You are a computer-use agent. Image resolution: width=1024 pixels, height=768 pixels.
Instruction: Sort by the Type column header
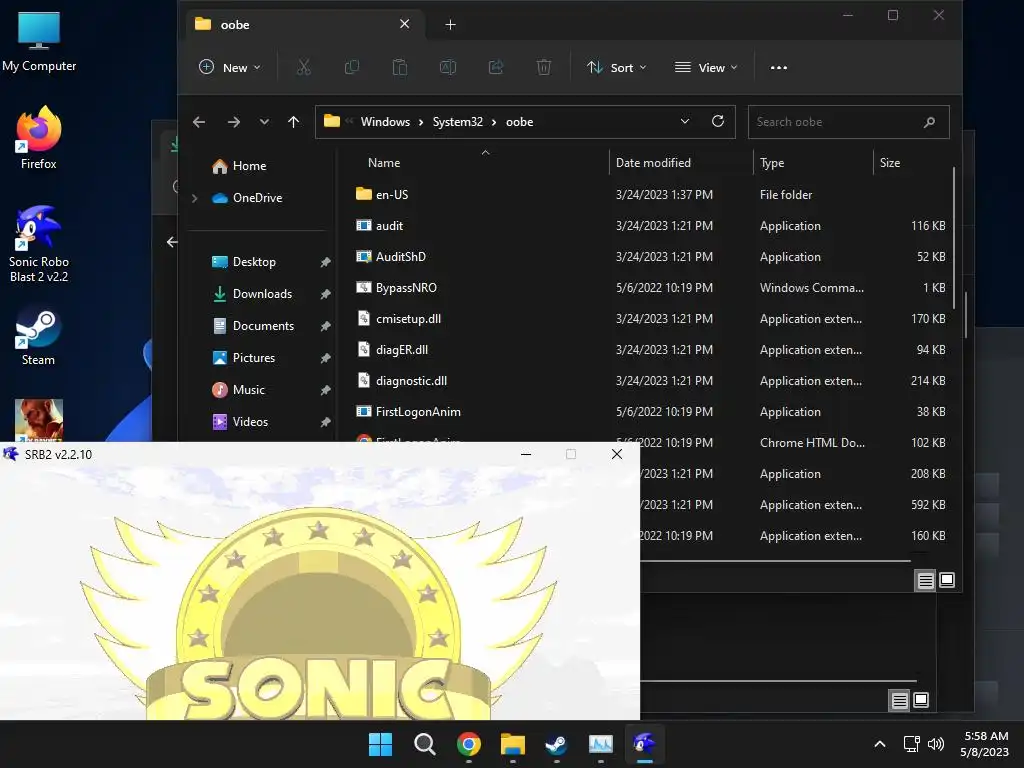coord(772,163)
